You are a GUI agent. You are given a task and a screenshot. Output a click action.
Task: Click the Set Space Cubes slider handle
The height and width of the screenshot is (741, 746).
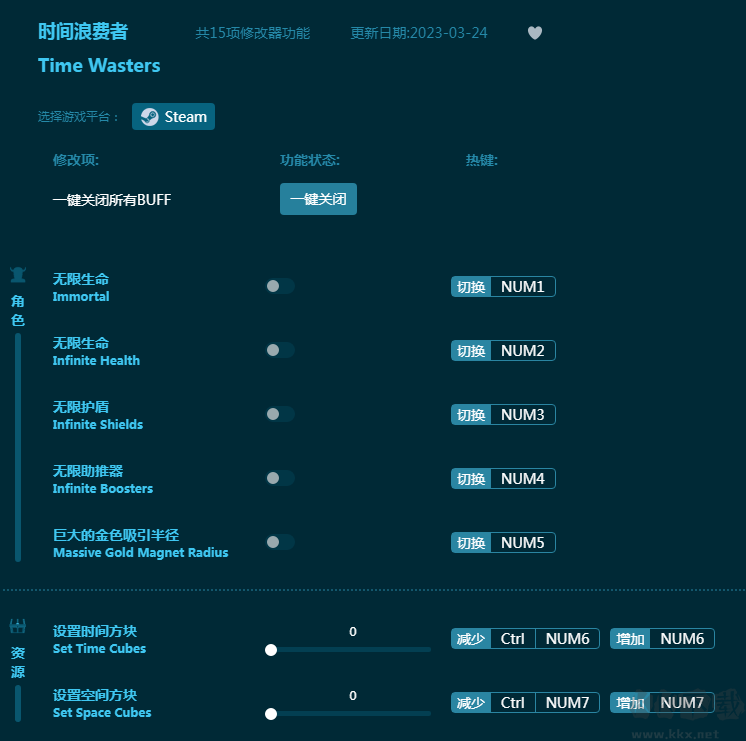pyautogui.click(x=271, y=714)
